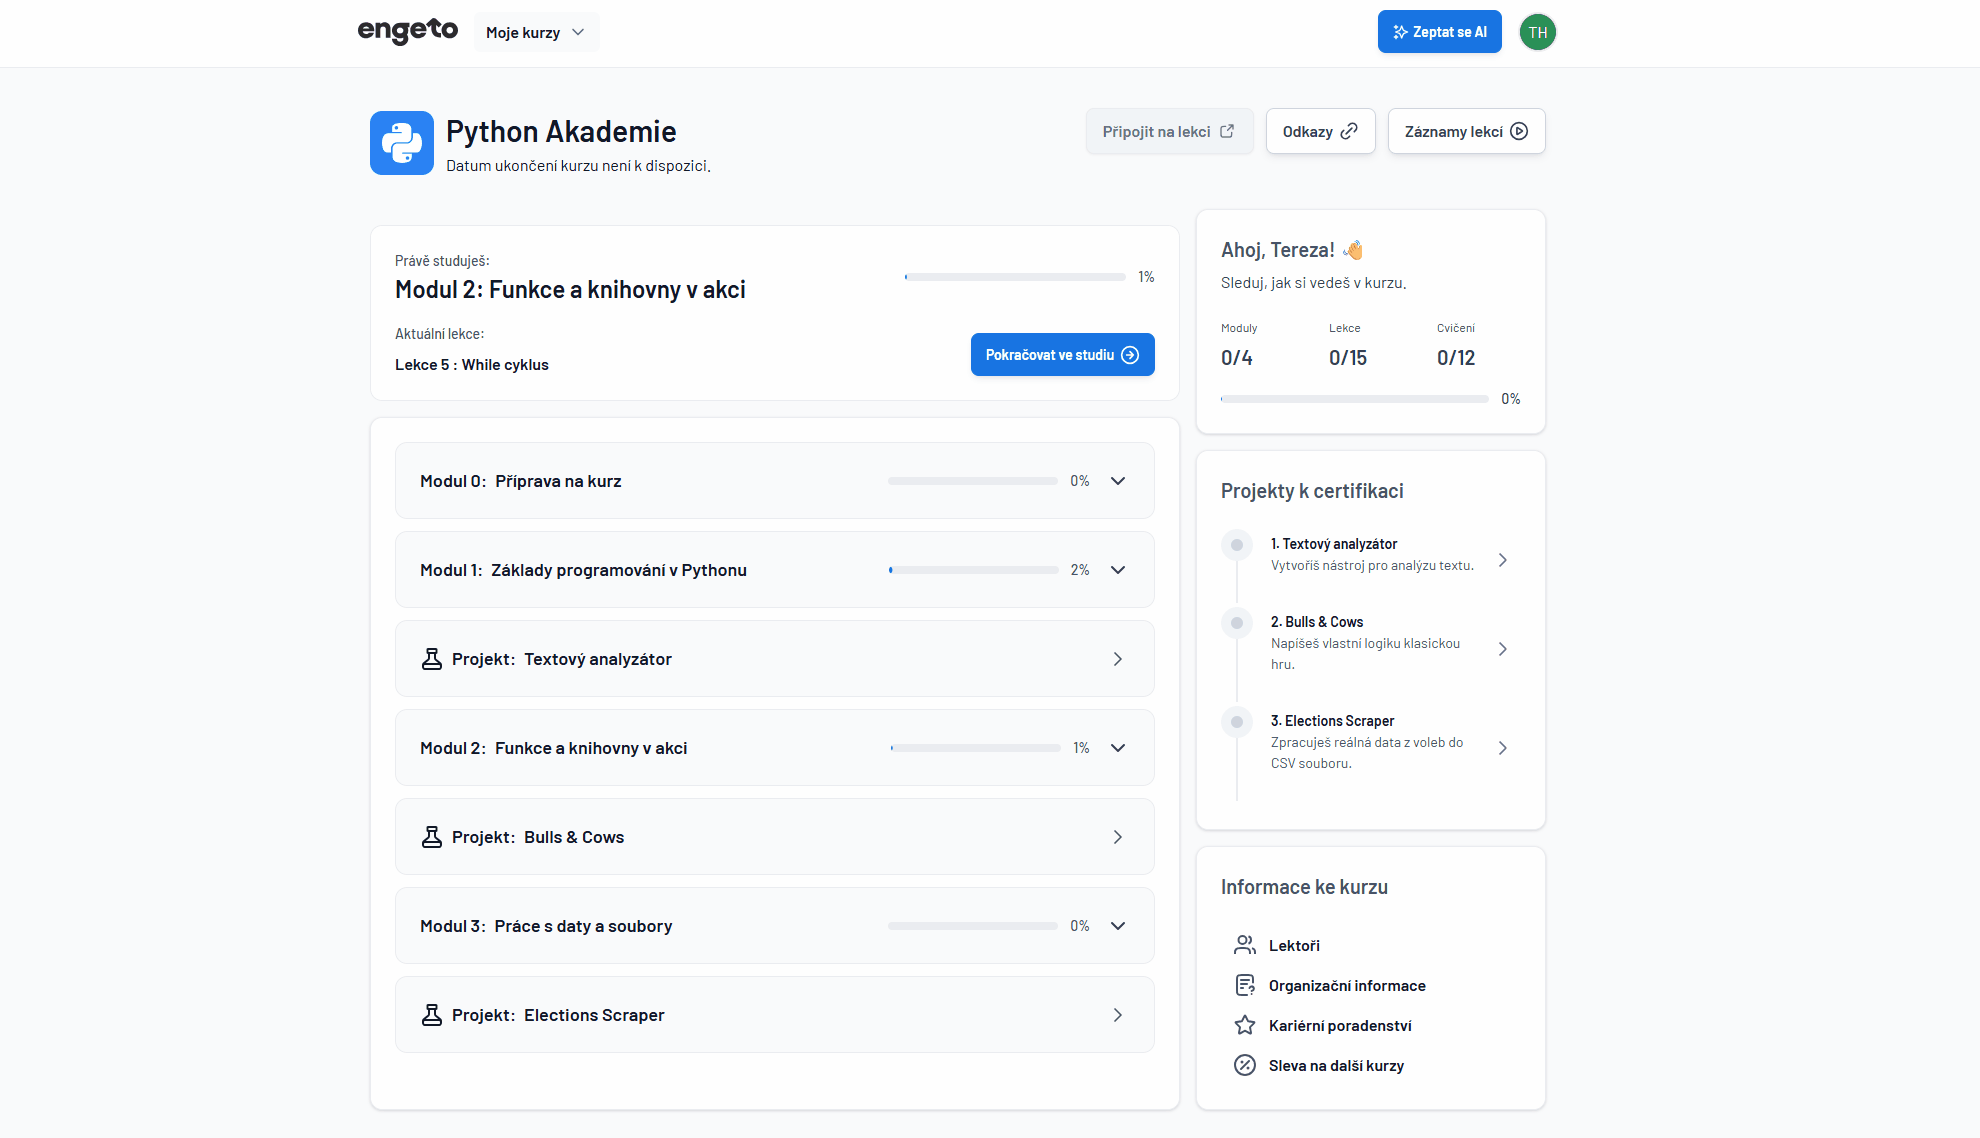
Task: Click the flask icon beside Textový analyzátor project
Action: click(432, 659)
